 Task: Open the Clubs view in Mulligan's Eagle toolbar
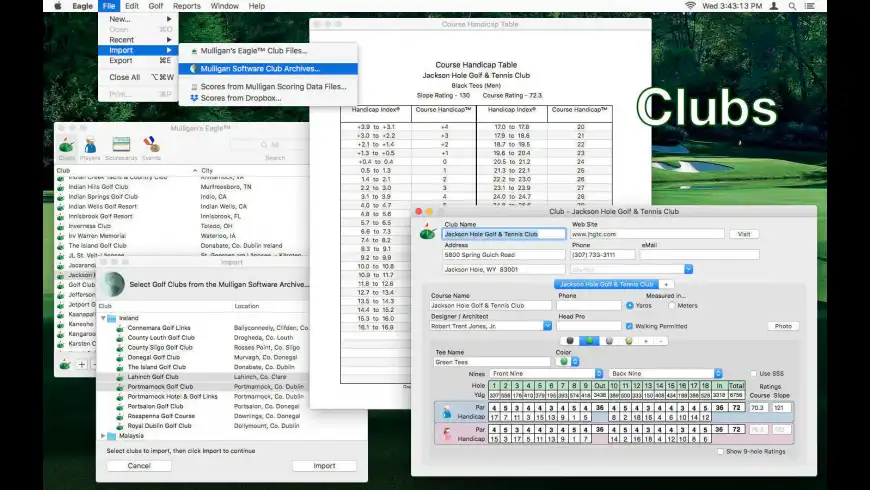click(67, 148)
